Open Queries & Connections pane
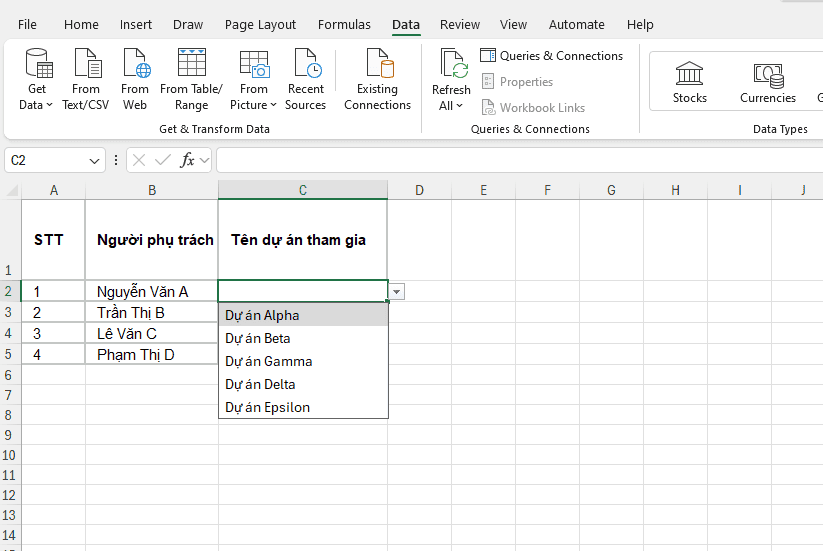The image size is (823, 551). 551,56
